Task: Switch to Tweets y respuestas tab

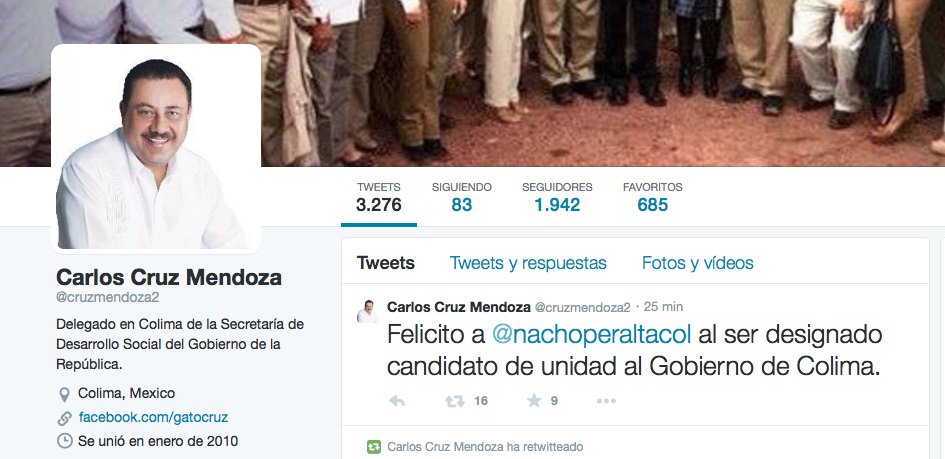Action: click(x=528, y=263)
